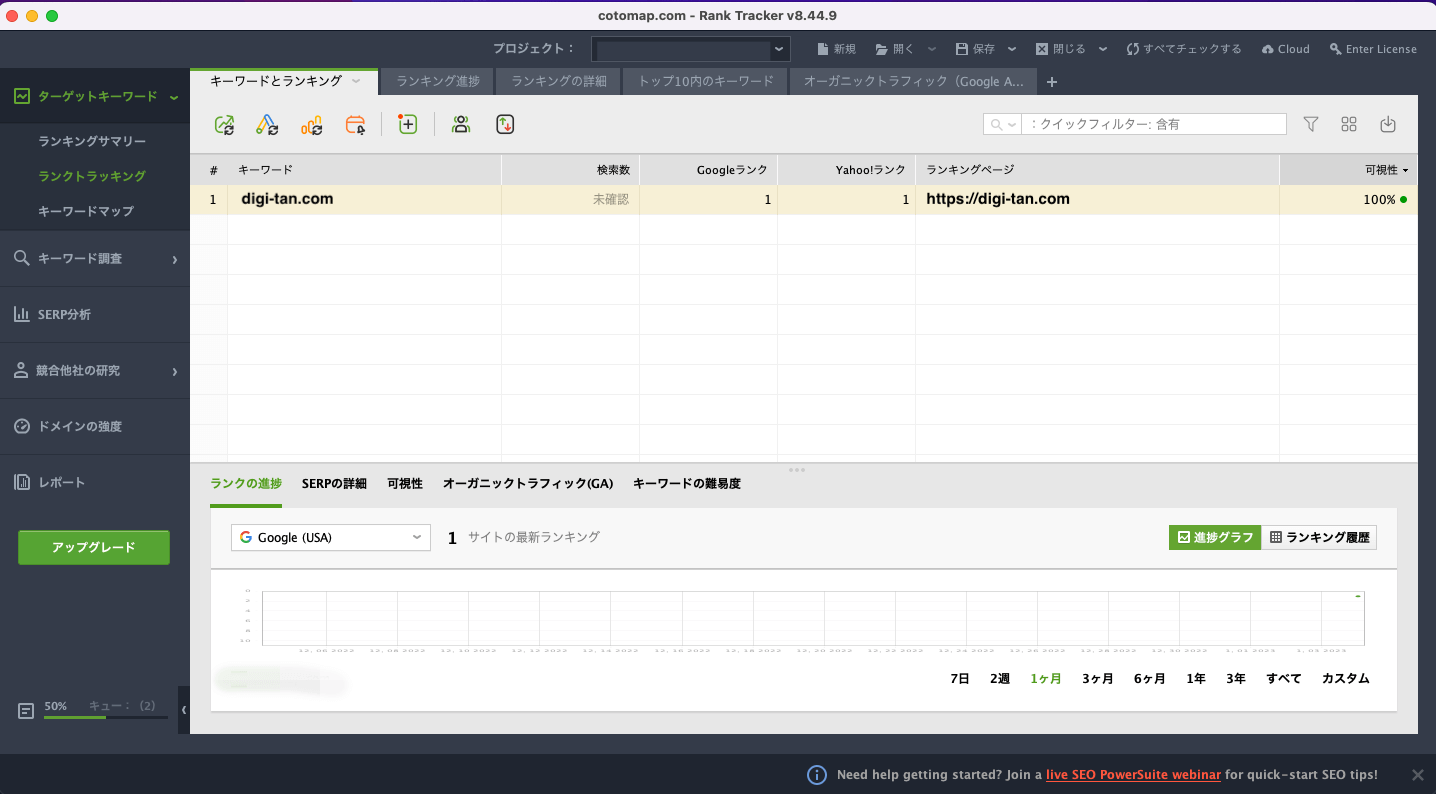
Task: Click the add keywords plus icon
Action: (407, 124)
